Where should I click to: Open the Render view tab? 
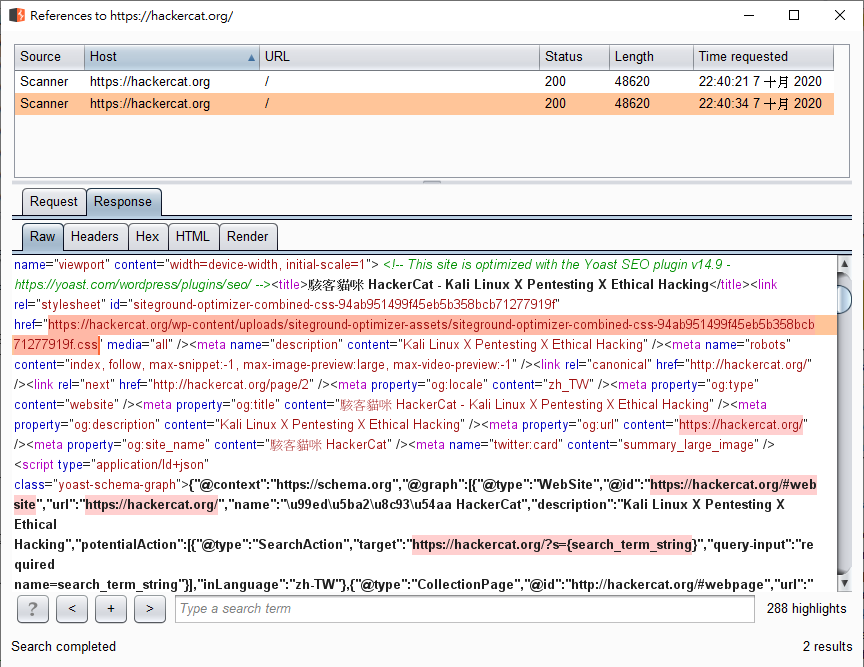pos(247,236)
